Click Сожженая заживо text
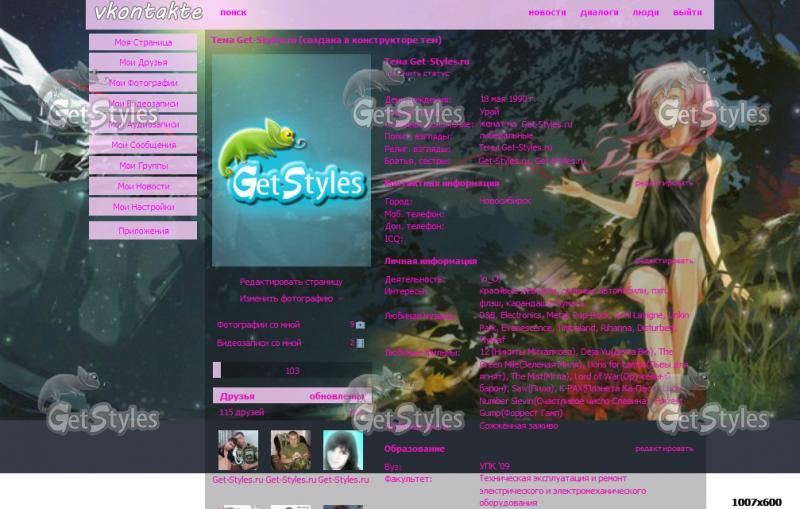This screenshot has height=509, width=800. pos(518,425)
